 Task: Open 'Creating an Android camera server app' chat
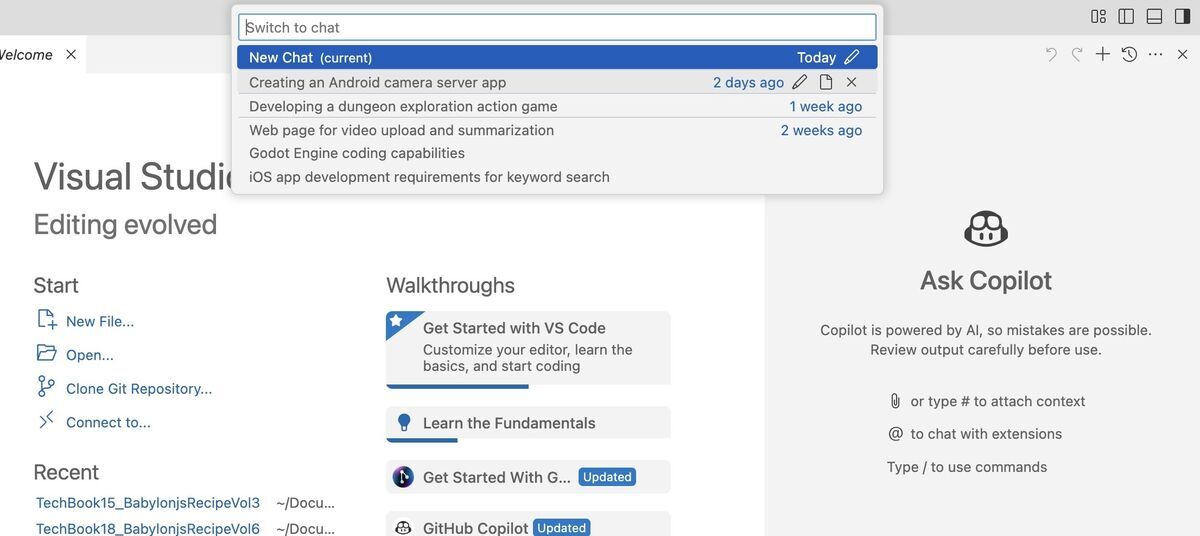pos(557,82)
